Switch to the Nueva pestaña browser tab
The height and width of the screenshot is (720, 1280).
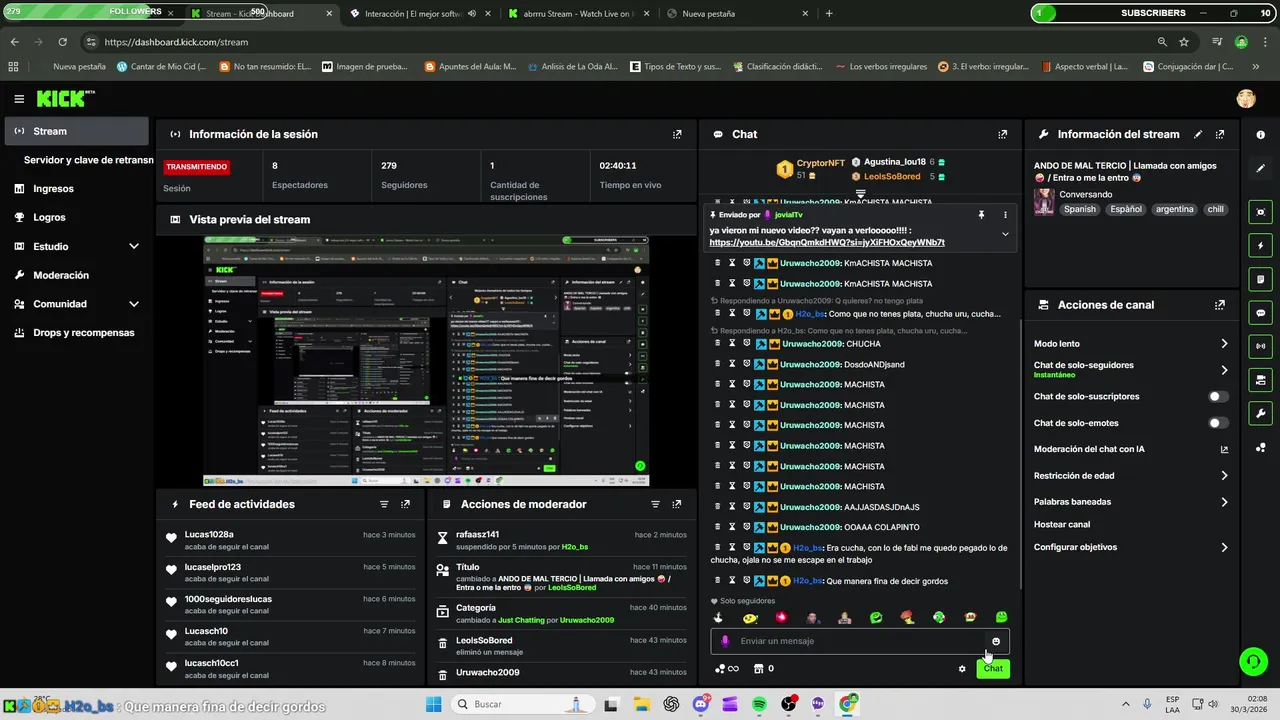(734, 14)
